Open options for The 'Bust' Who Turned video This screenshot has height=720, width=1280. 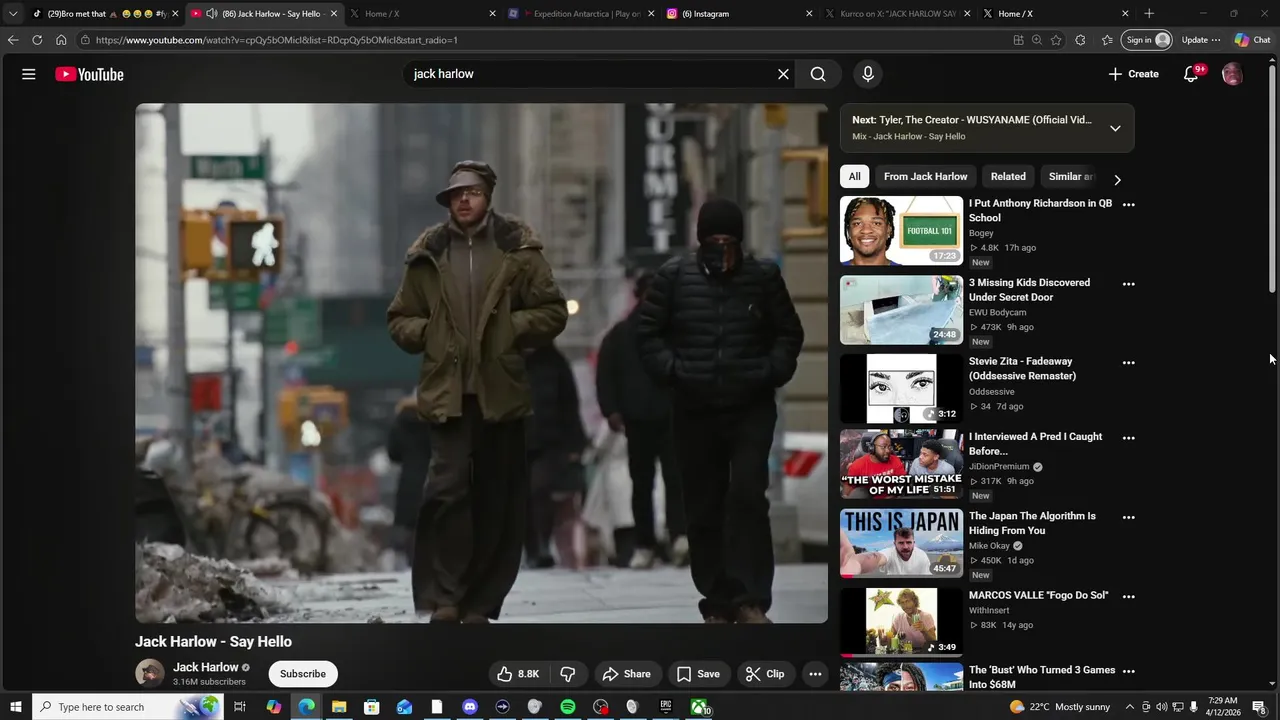1129,671
